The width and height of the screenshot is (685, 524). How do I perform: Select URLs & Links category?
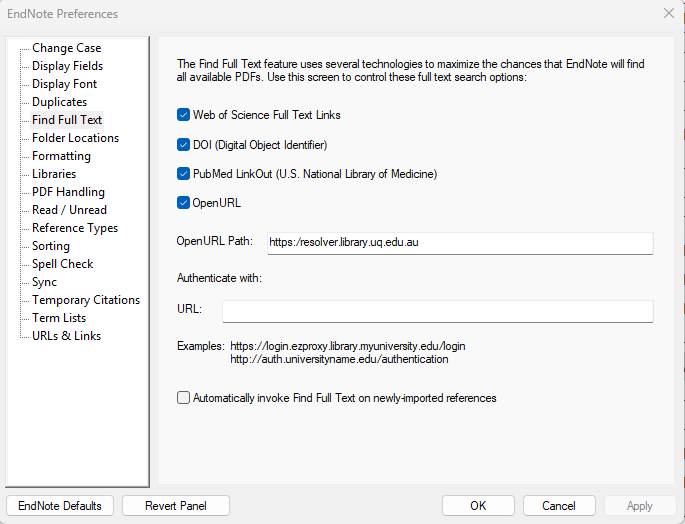(x=66, y=336)
